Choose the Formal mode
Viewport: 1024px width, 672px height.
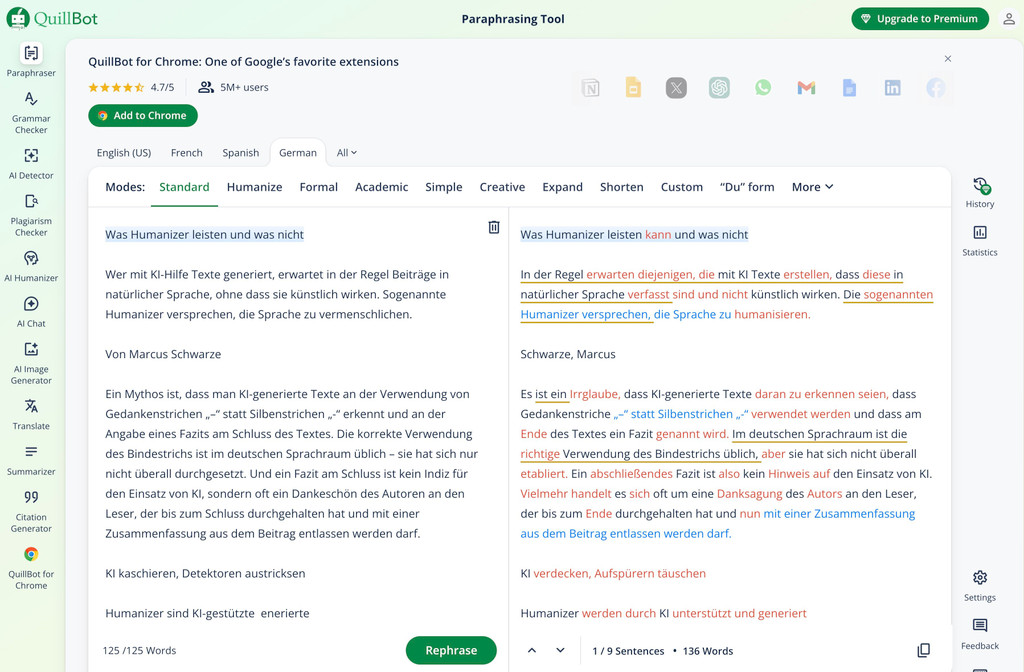pos(318,187)
